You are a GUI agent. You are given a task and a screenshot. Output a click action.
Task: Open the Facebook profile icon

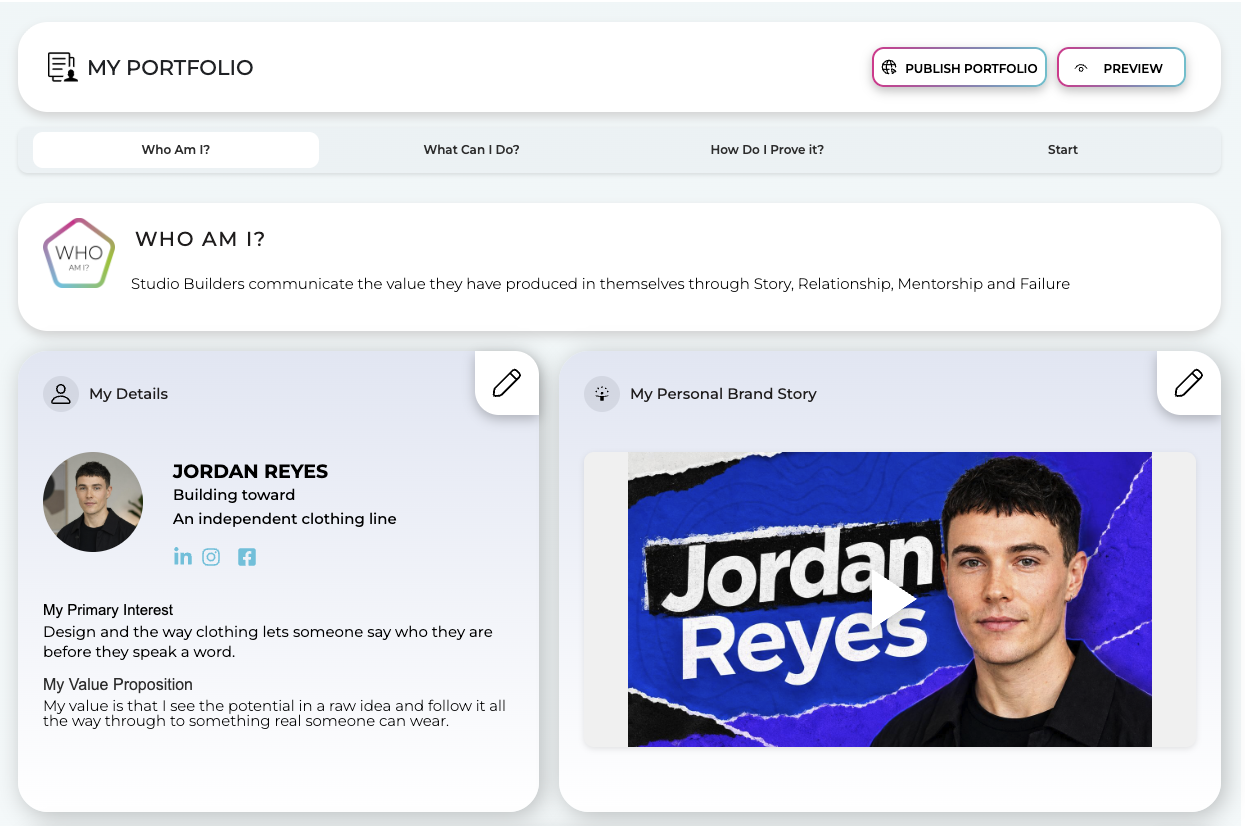247,557
